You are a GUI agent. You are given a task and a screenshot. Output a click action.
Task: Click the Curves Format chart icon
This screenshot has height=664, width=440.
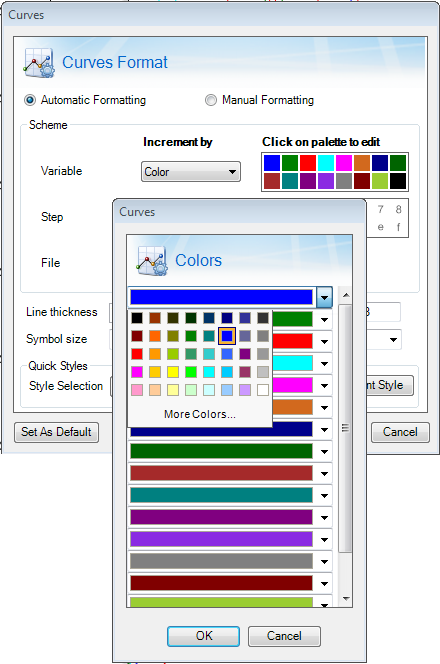(39, 63)
